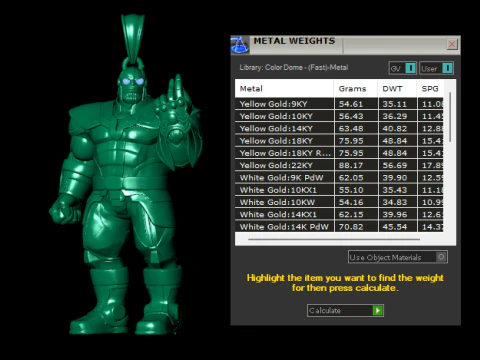Click the 63.48 grams value
This screenshot has width=480, height=360.
click(351, 129)
